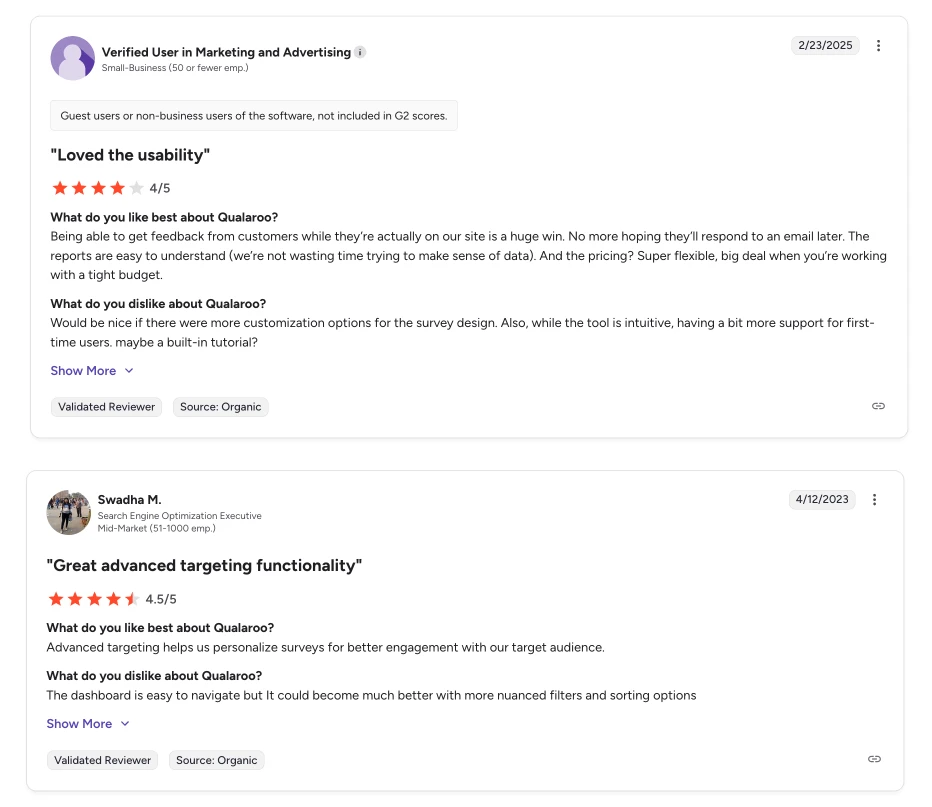Click the 4/12/2023 date label
932x807 pixels.
click(822, 499)
